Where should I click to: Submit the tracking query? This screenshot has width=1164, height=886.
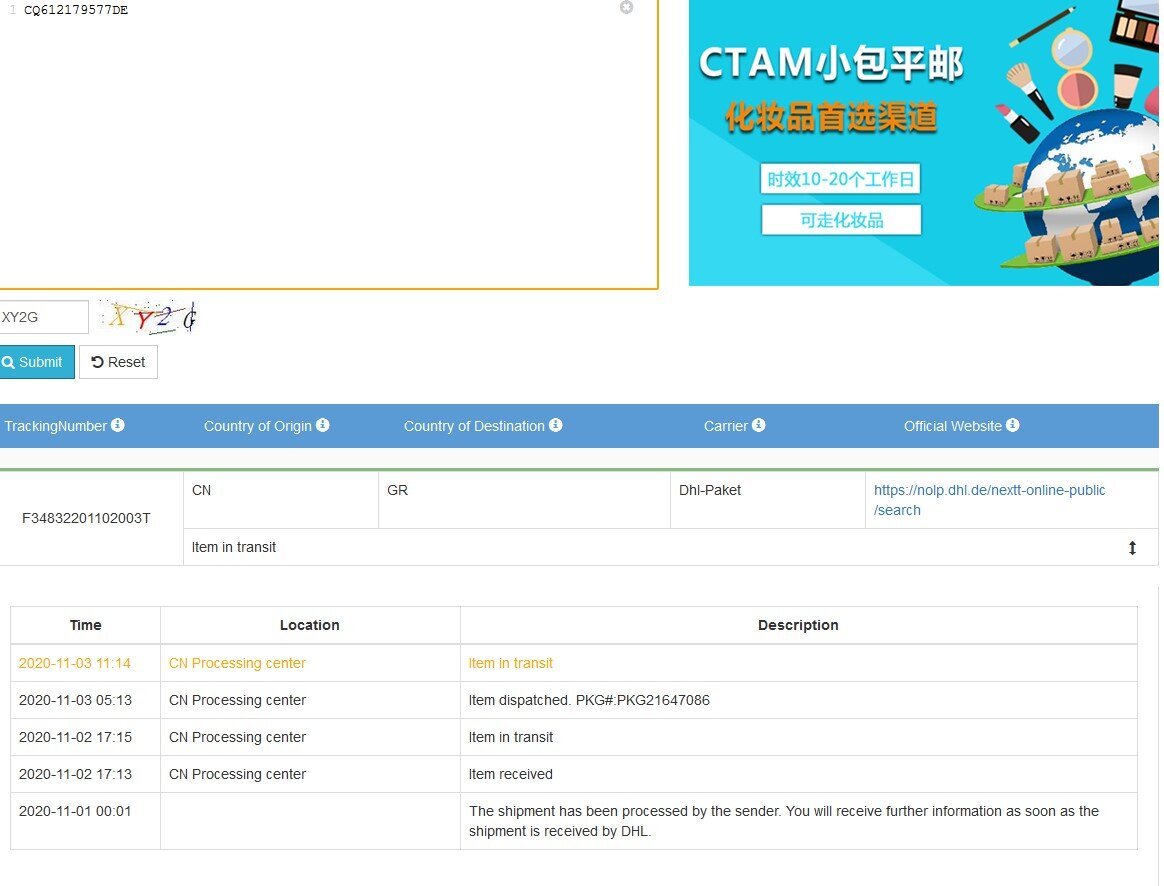click(36, 362)
